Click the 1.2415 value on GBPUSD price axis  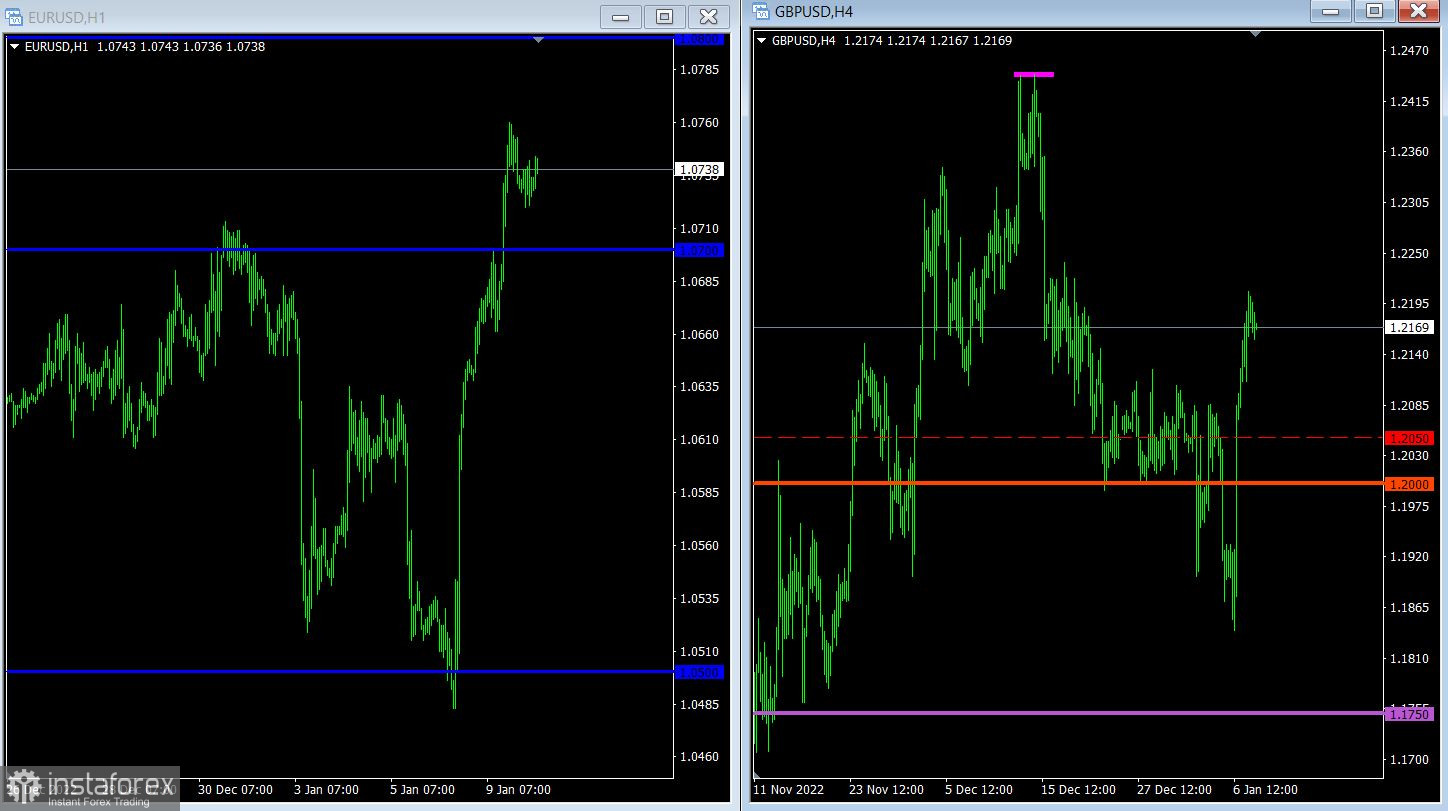(1410, 102)
